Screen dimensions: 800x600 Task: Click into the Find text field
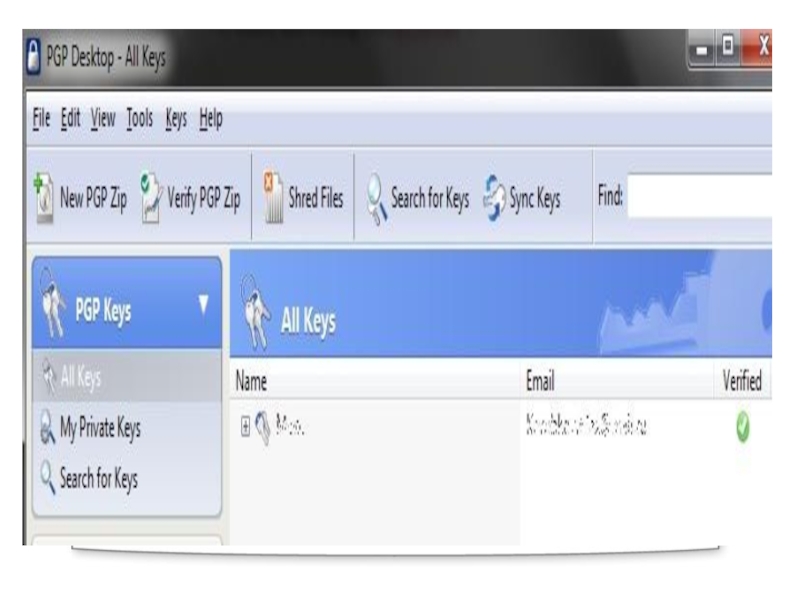point(699,196)
